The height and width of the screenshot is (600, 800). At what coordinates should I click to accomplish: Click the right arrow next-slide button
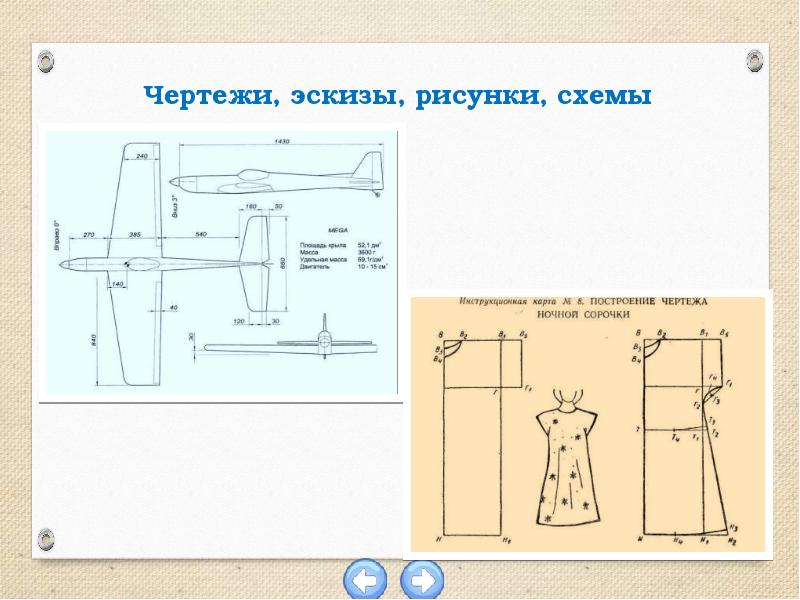(422, 580)
